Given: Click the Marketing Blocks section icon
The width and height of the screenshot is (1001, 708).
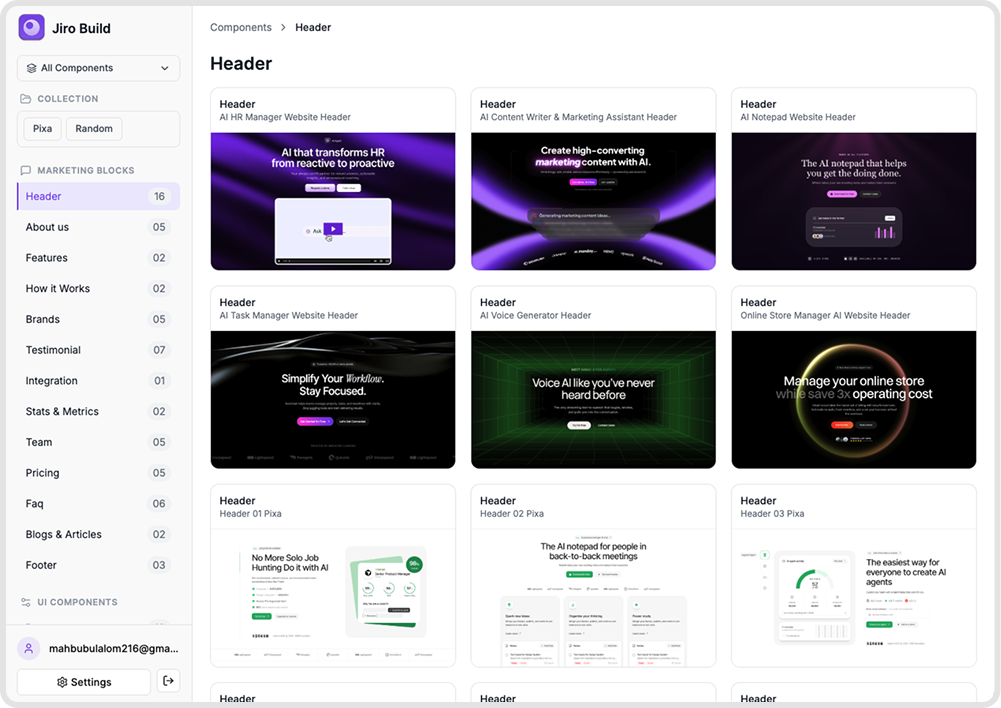Looking at the screenshot, I should coord(26,170).
